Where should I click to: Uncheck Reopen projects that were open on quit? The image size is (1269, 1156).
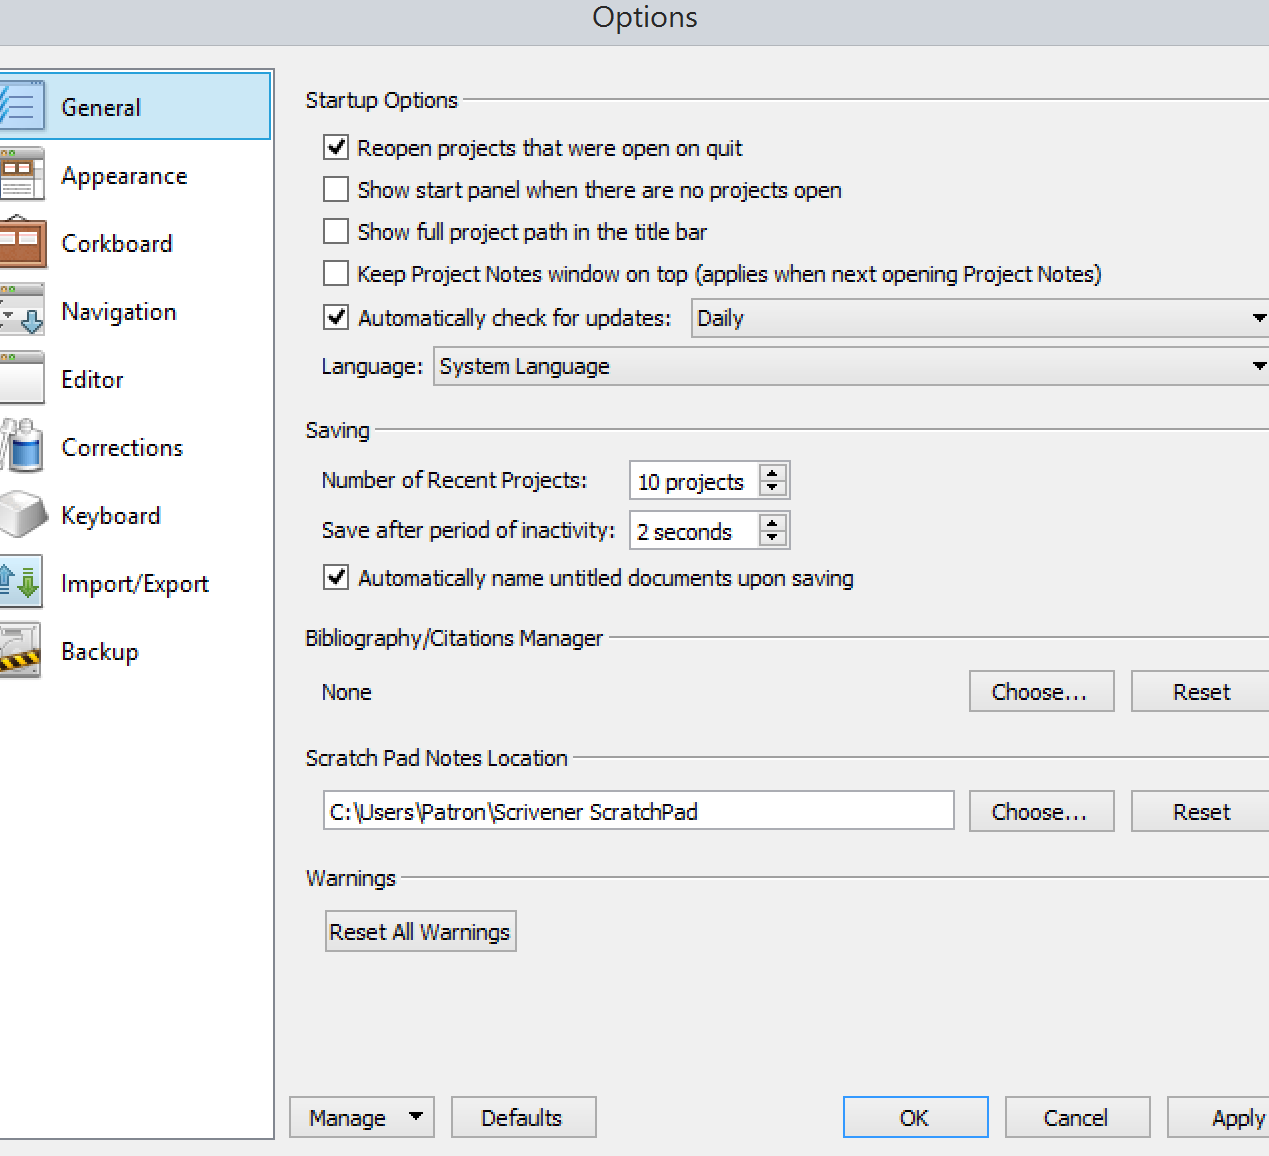336,148
